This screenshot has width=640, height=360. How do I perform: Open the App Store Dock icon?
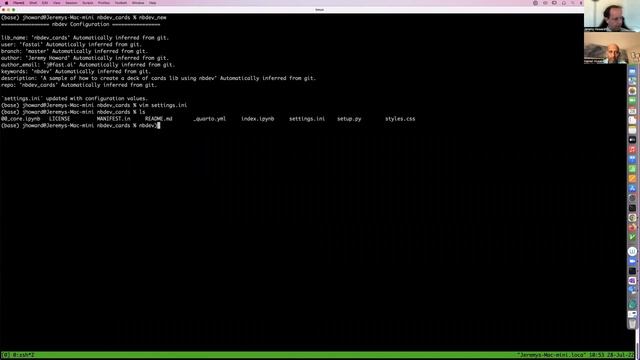coord(632,188)
